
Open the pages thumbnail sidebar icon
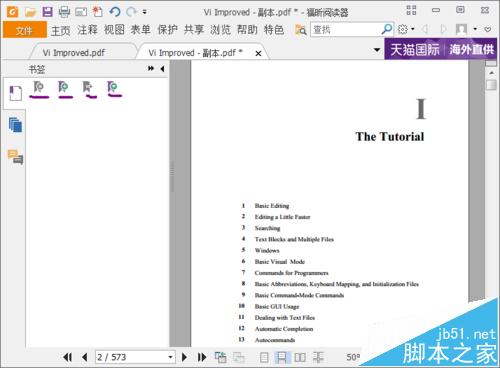click(x=15, y=126)
